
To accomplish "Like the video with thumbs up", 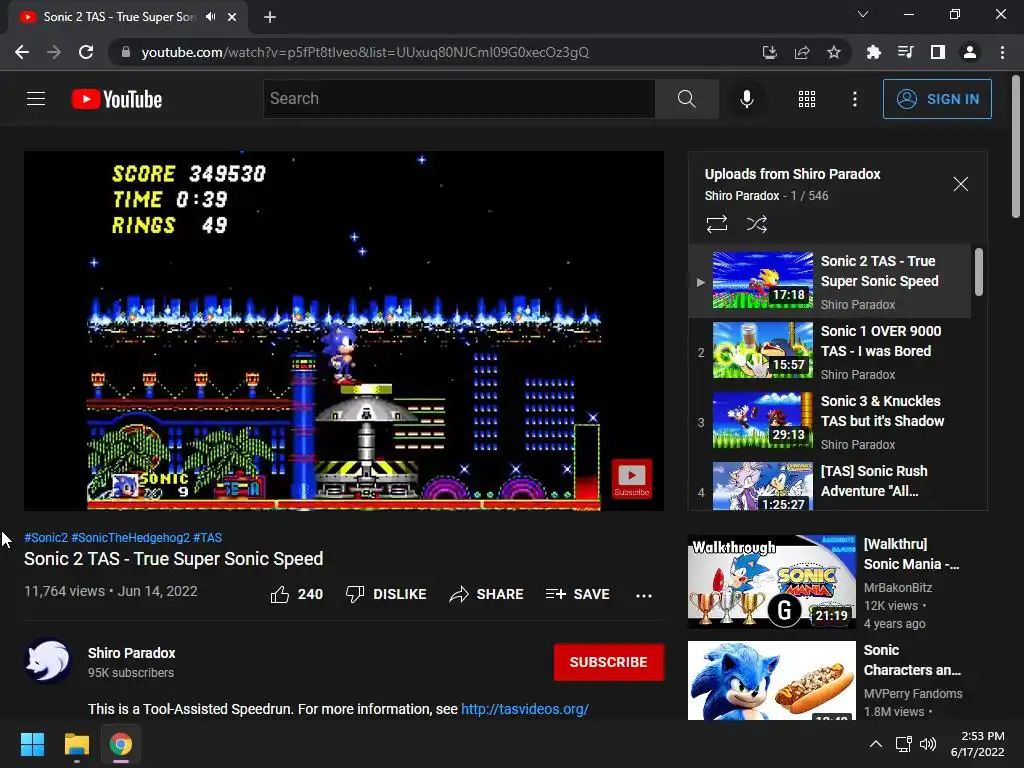I will tap(296, 594).
